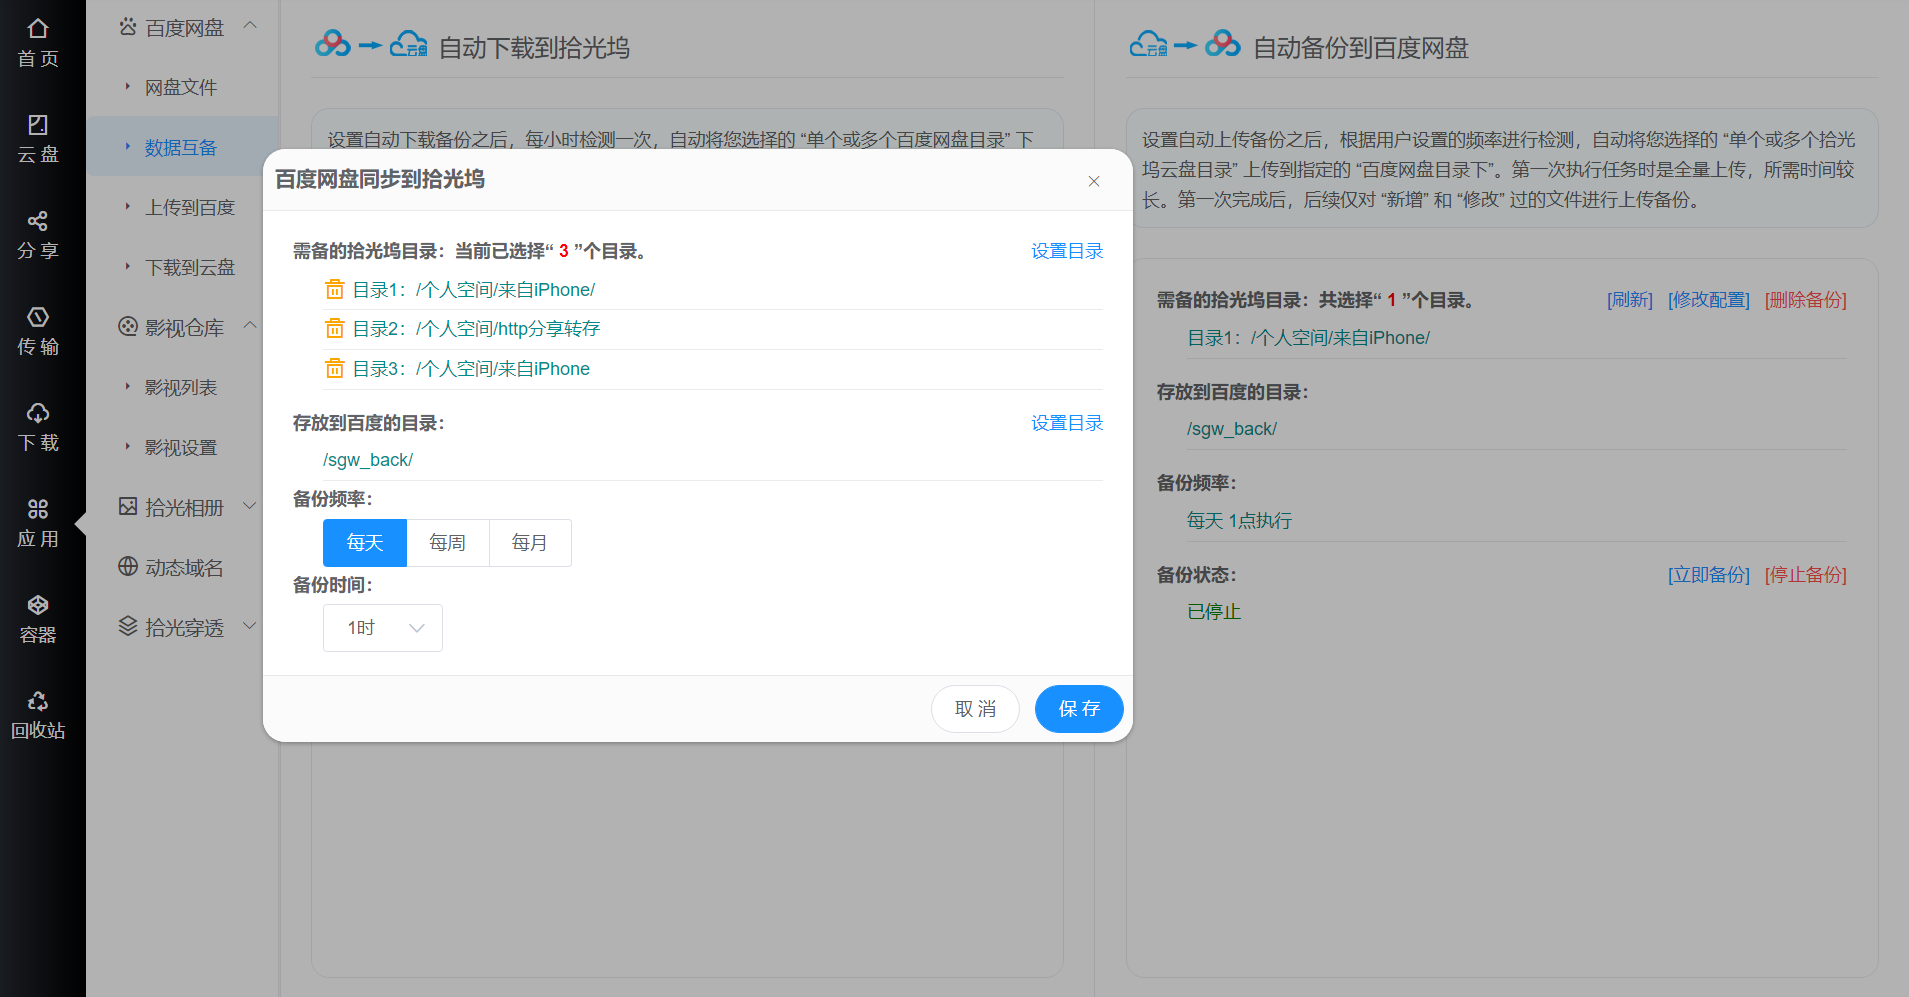Open the 回收站 recycle bin icon
Viewport: 1909px width, 997px height.
[x=38, y=701]
